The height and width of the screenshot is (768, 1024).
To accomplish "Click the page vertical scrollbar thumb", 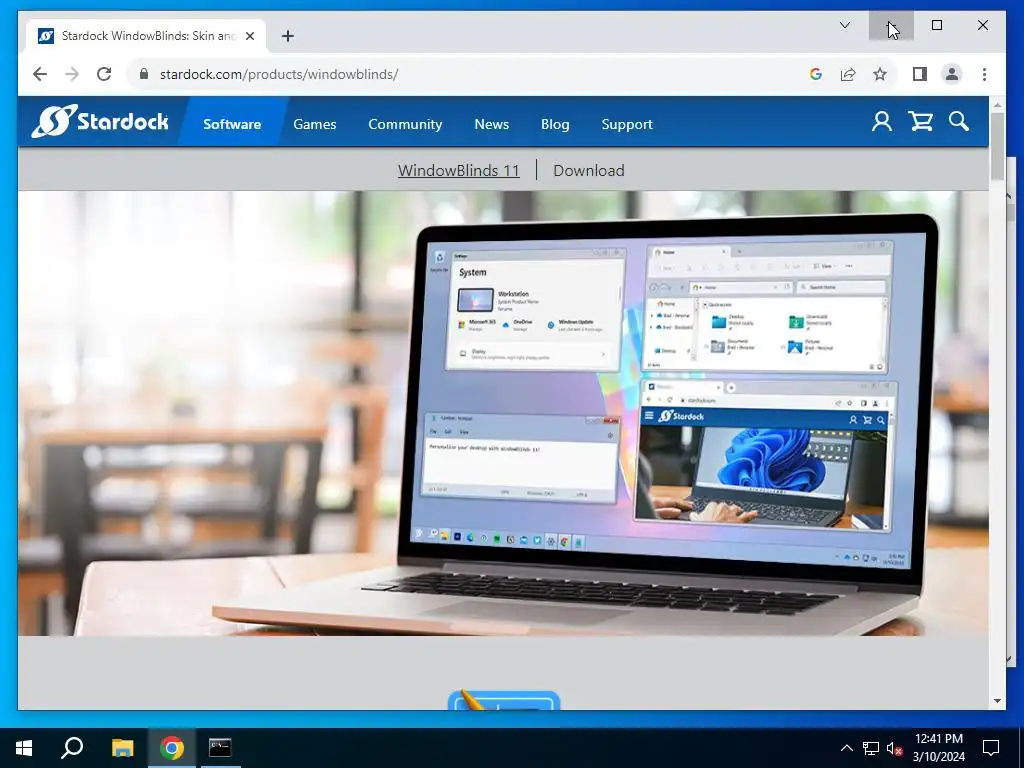I will click(x=997, y=146).
